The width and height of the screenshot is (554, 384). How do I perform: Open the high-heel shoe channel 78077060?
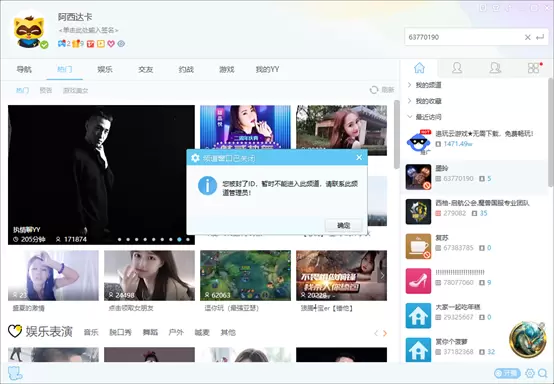click(x=473, y=280)
